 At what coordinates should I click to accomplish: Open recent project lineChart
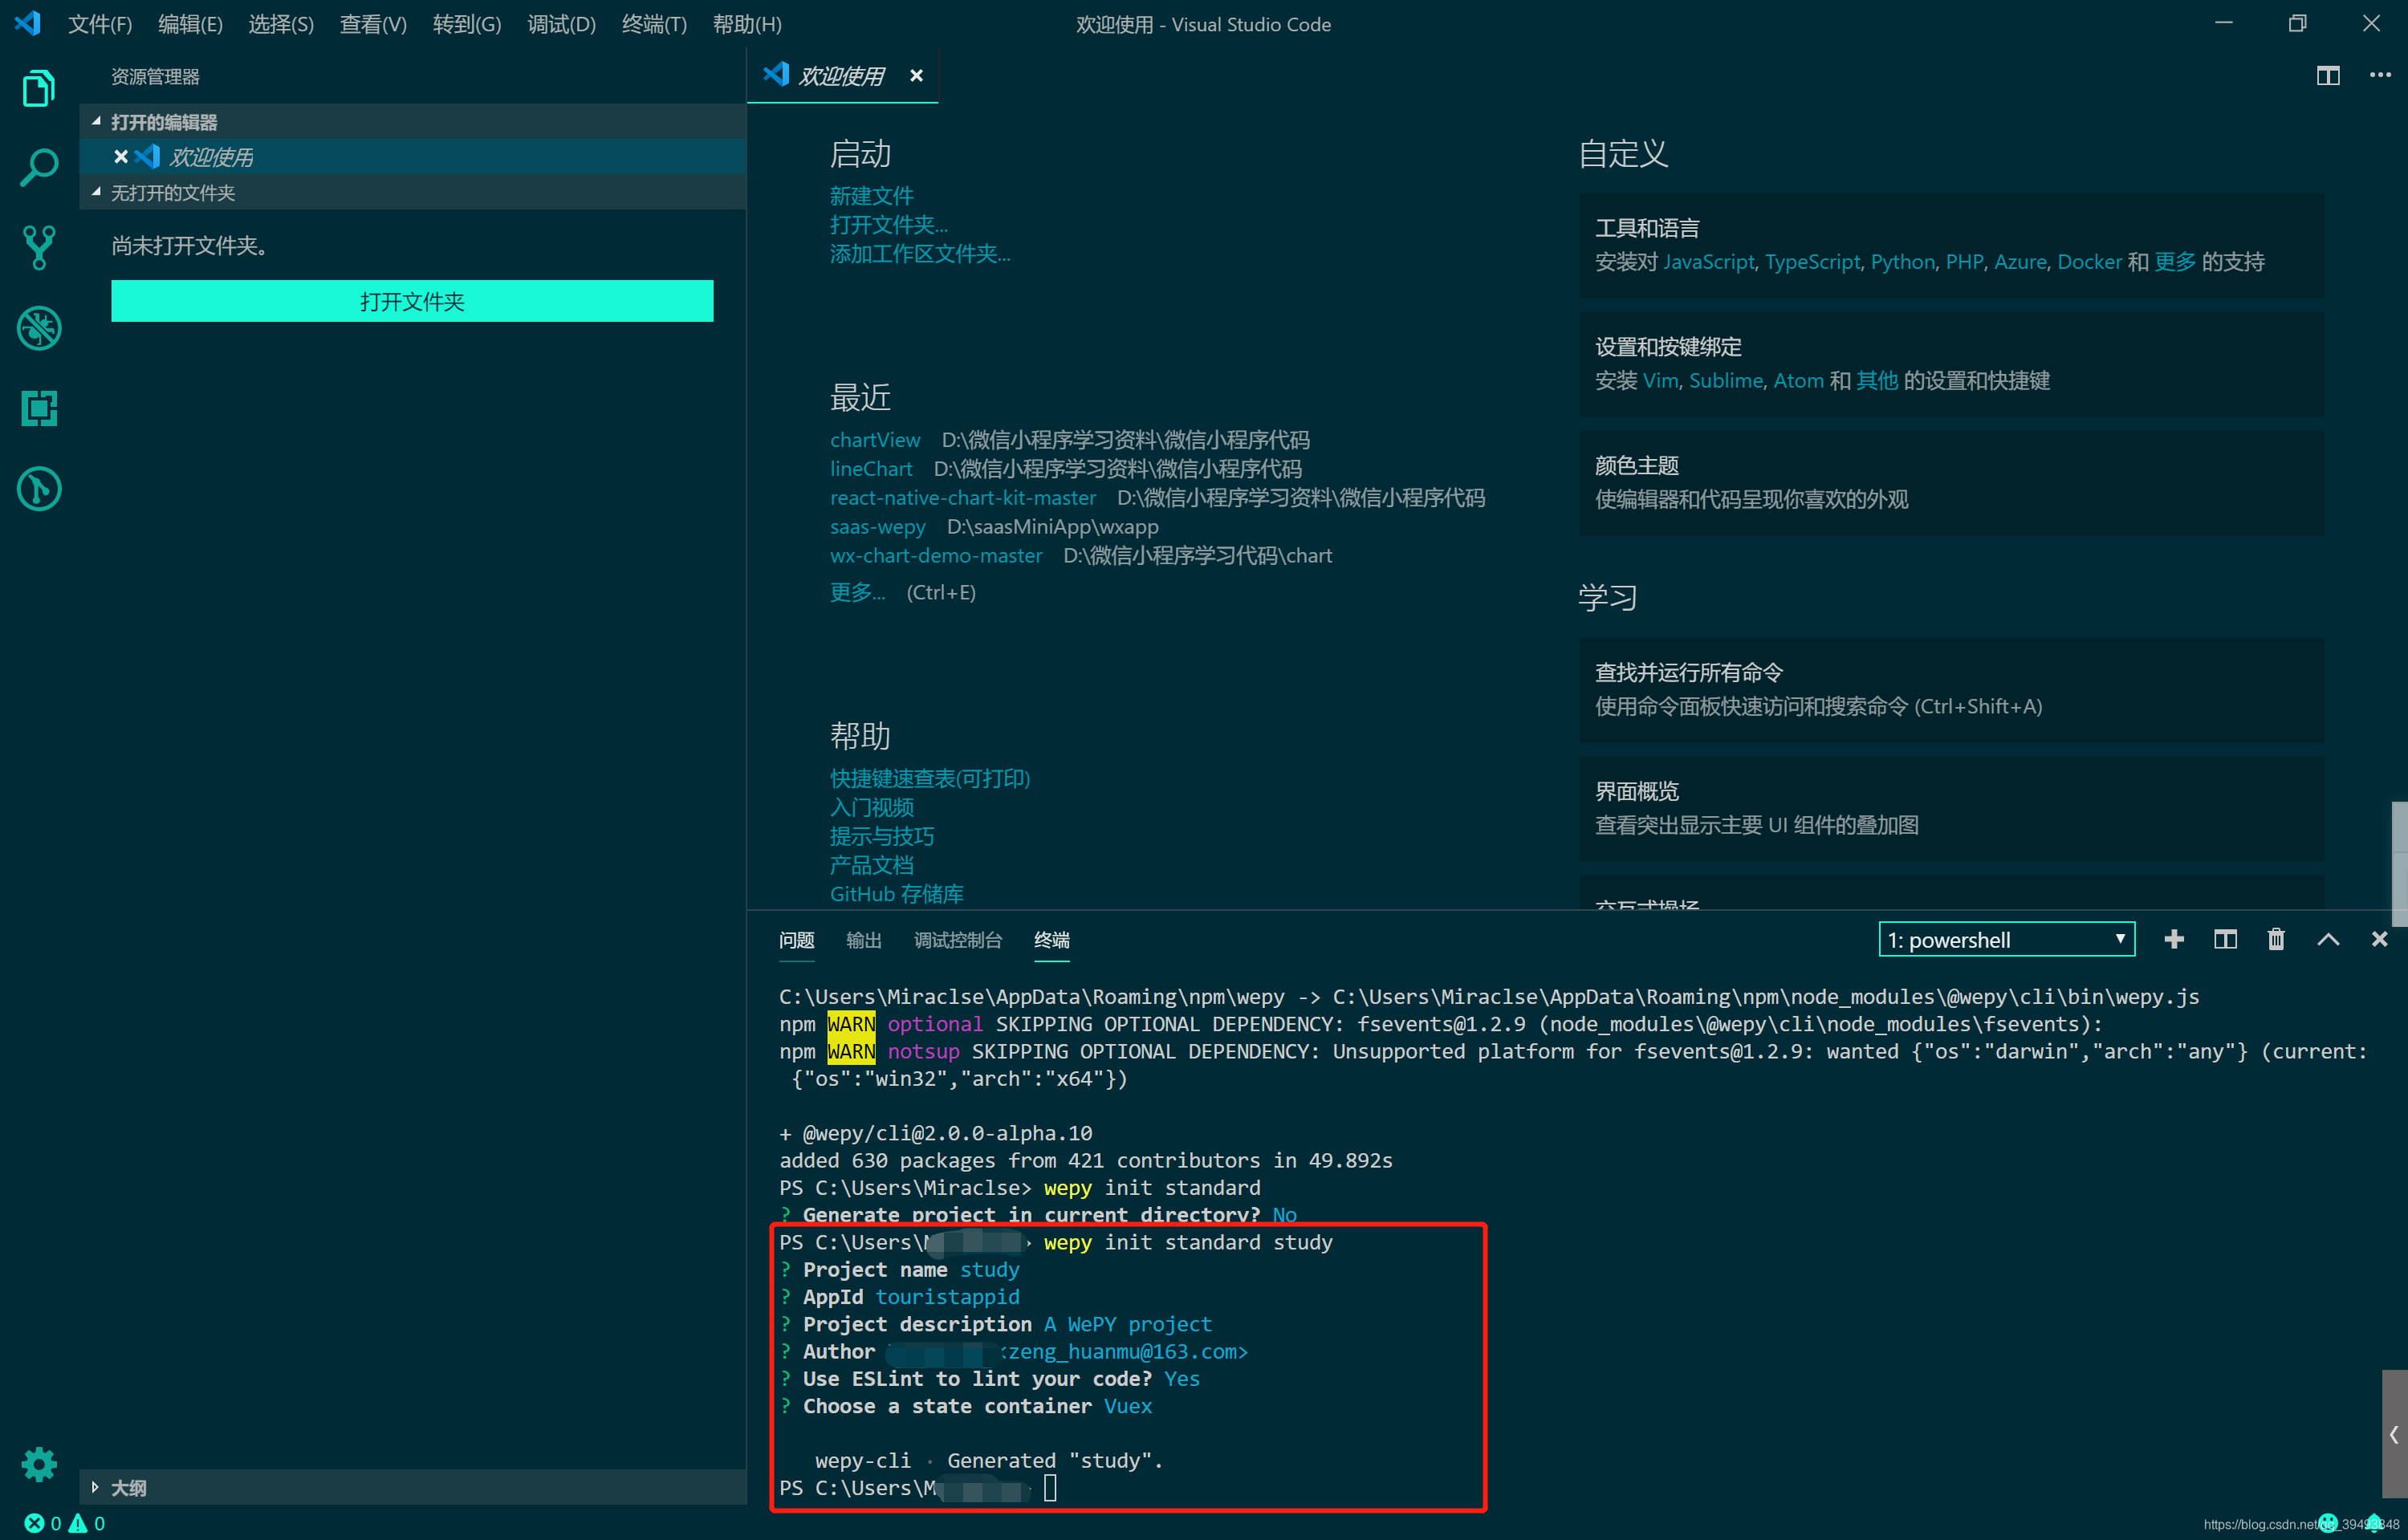point(870,469)
